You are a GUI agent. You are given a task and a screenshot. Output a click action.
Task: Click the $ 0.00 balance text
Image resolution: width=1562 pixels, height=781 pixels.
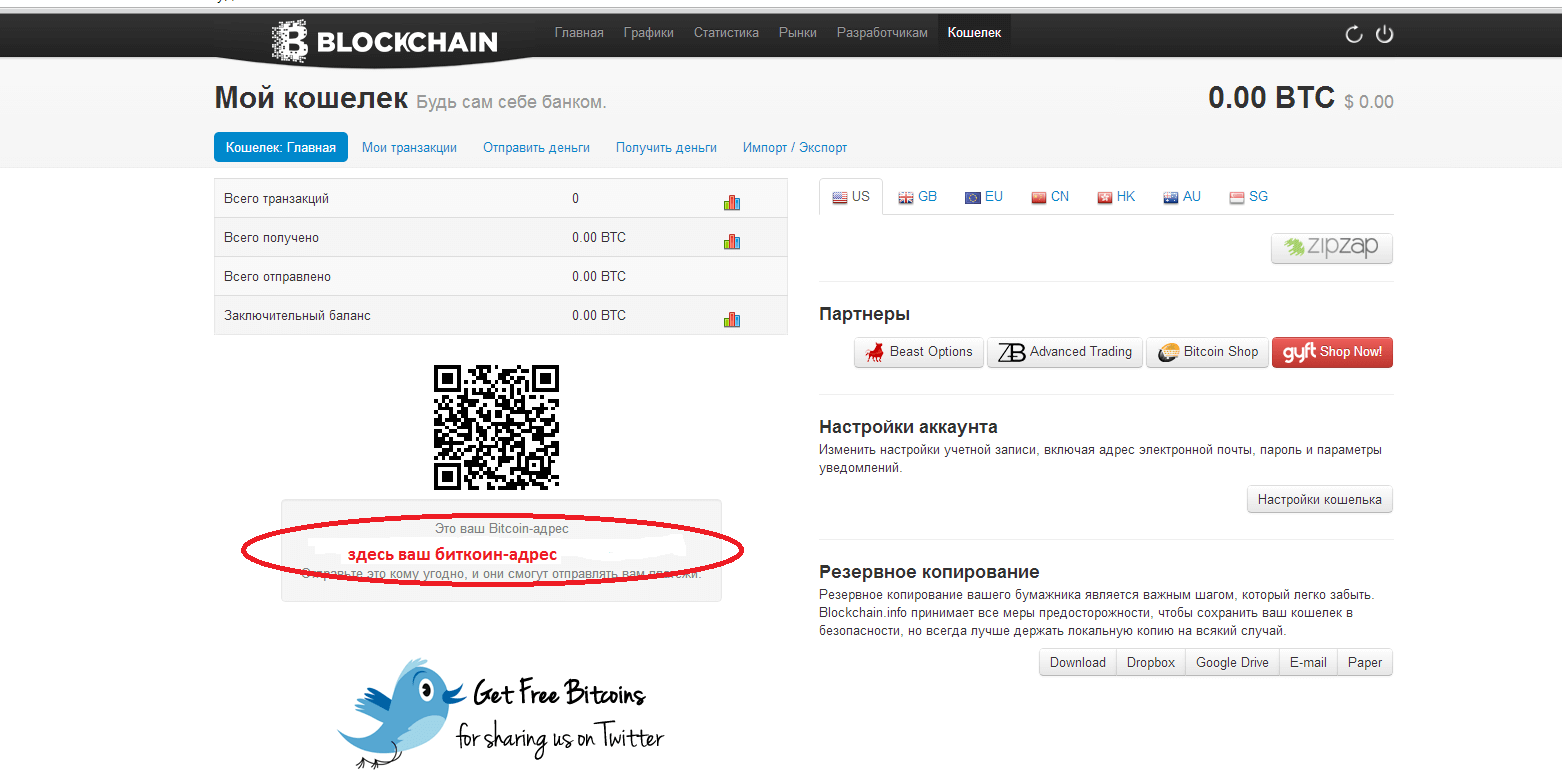coord(1369,102)
